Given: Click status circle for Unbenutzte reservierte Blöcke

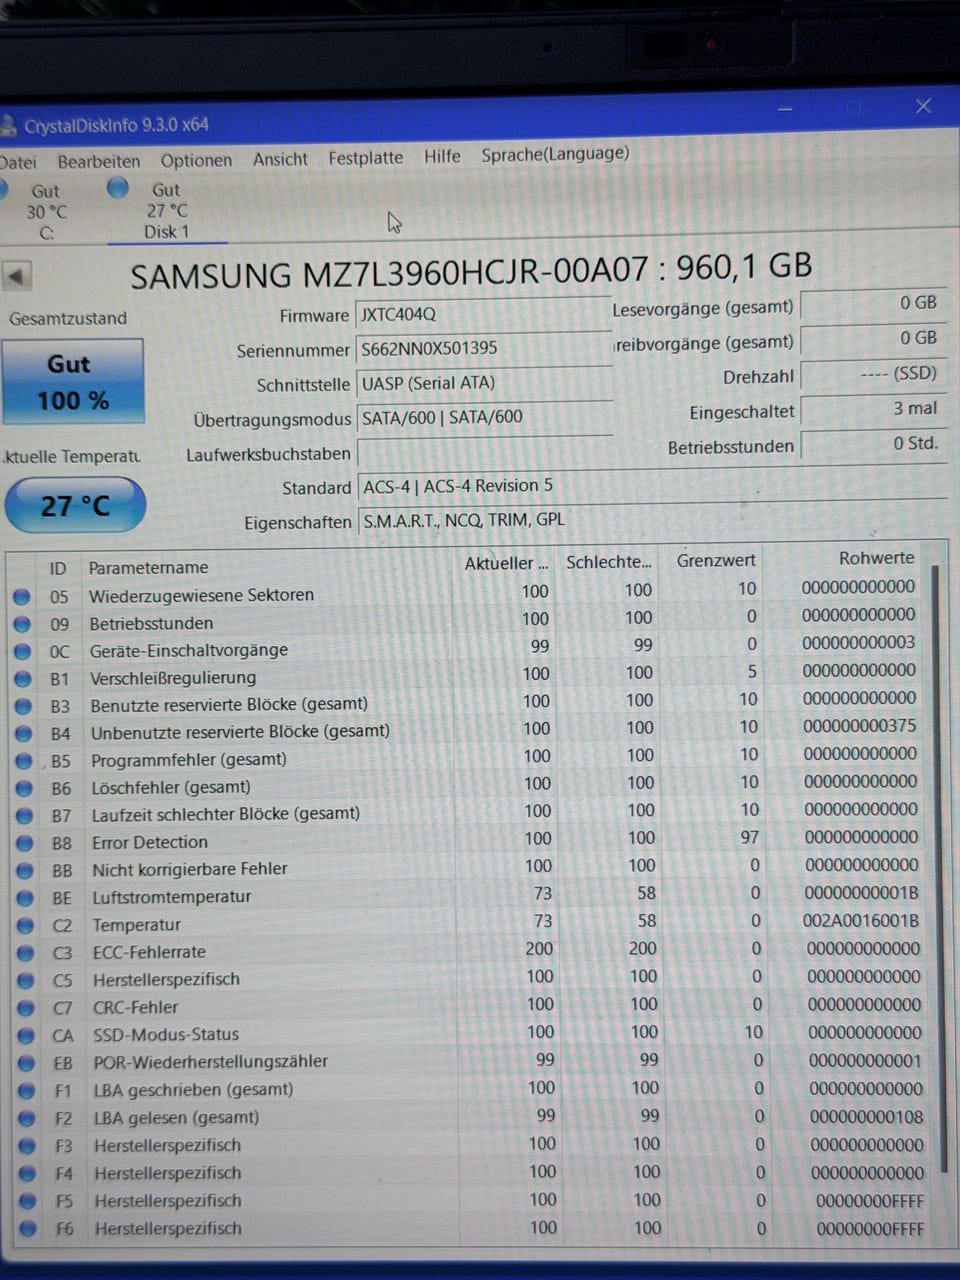Looking at the screenshot, I should (x=23, y=734).
